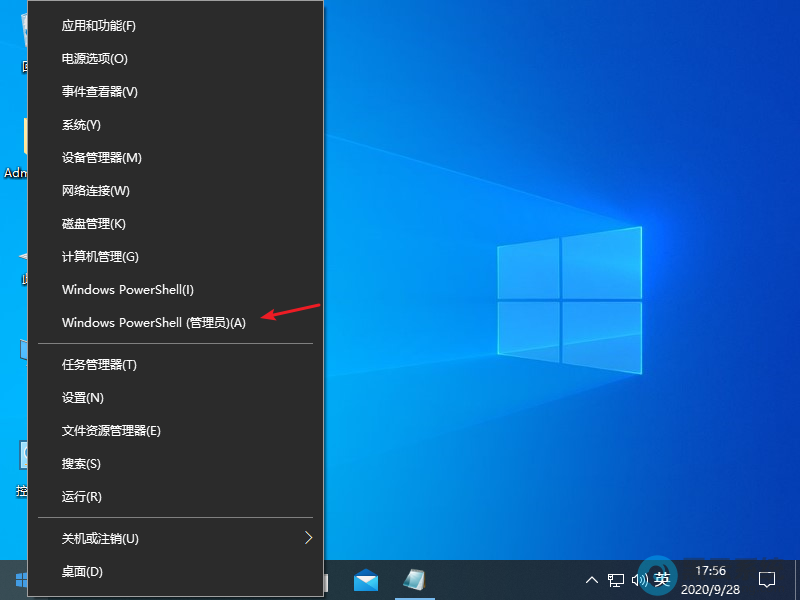Image resolution: width=800 pixels, height=600 pixels.
Task: Click the network status tray icon
Action: [x=616, y=580]
